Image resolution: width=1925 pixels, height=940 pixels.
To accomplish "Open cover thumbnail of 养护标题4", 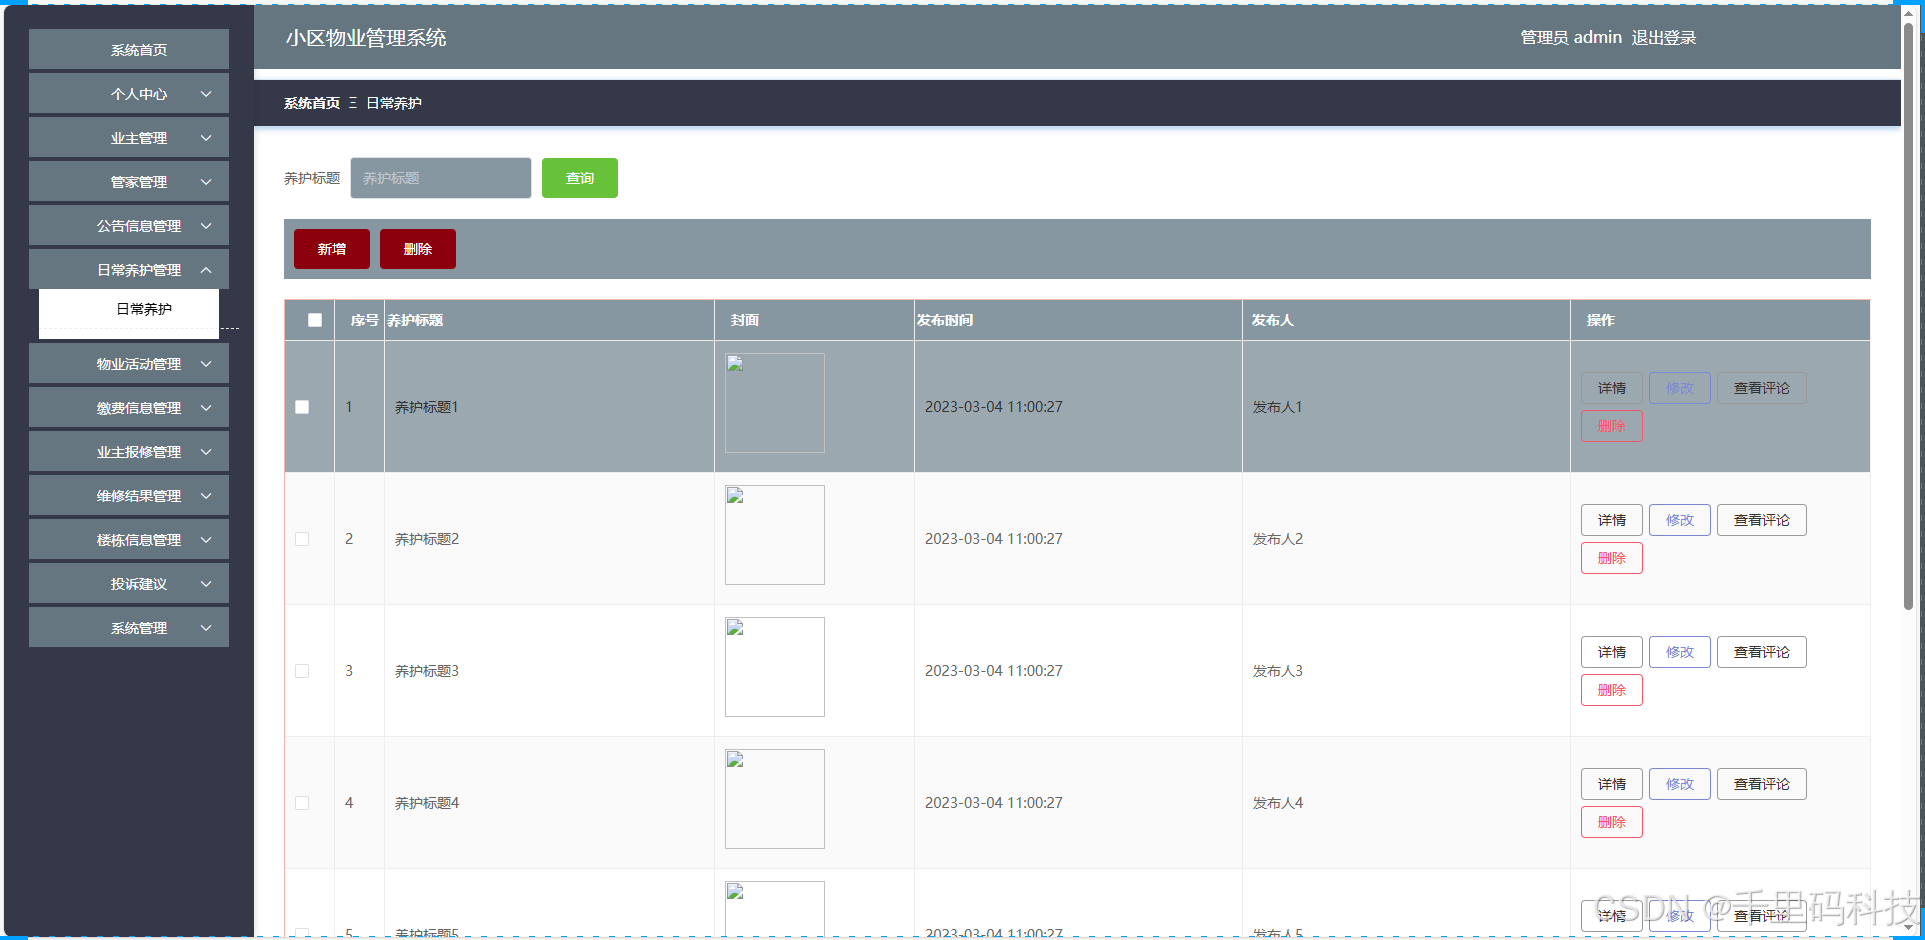I will tap(775, 799).
